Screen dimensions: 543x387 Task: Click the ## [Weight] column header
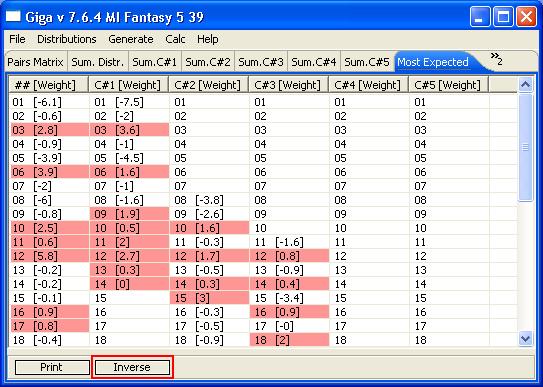[48, 85]
